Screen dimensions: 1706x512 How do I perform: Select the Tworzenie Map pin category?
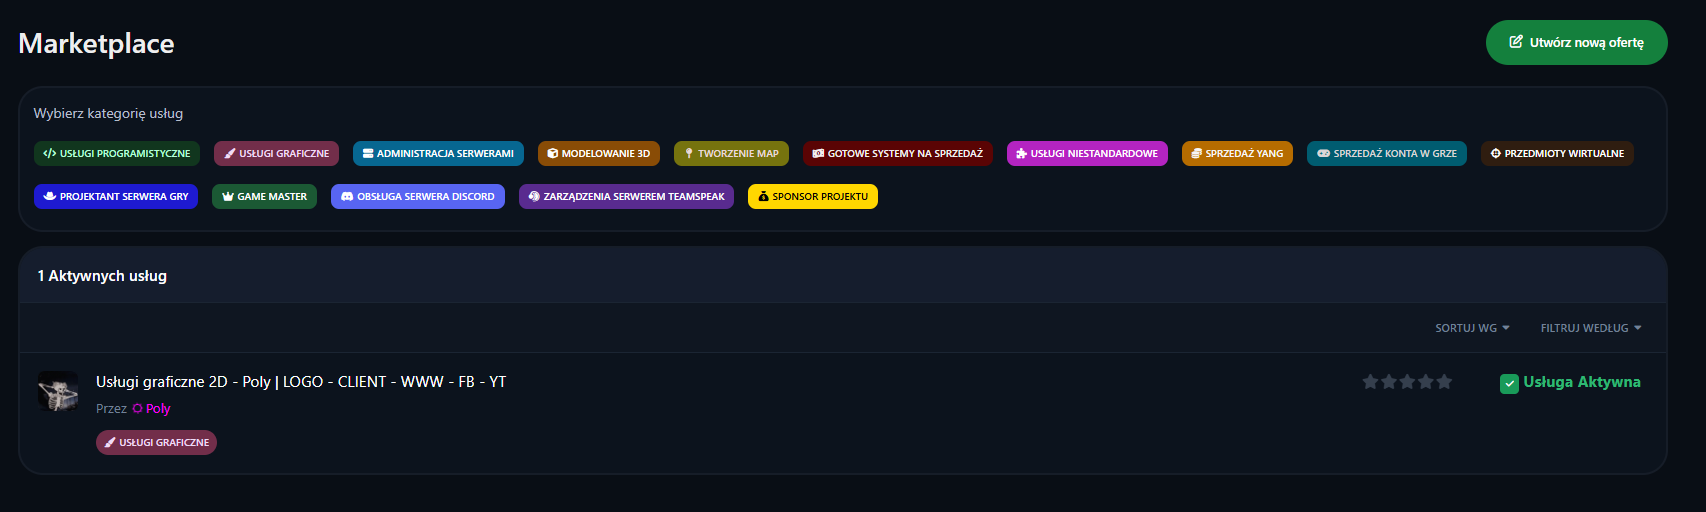[731, 154]
